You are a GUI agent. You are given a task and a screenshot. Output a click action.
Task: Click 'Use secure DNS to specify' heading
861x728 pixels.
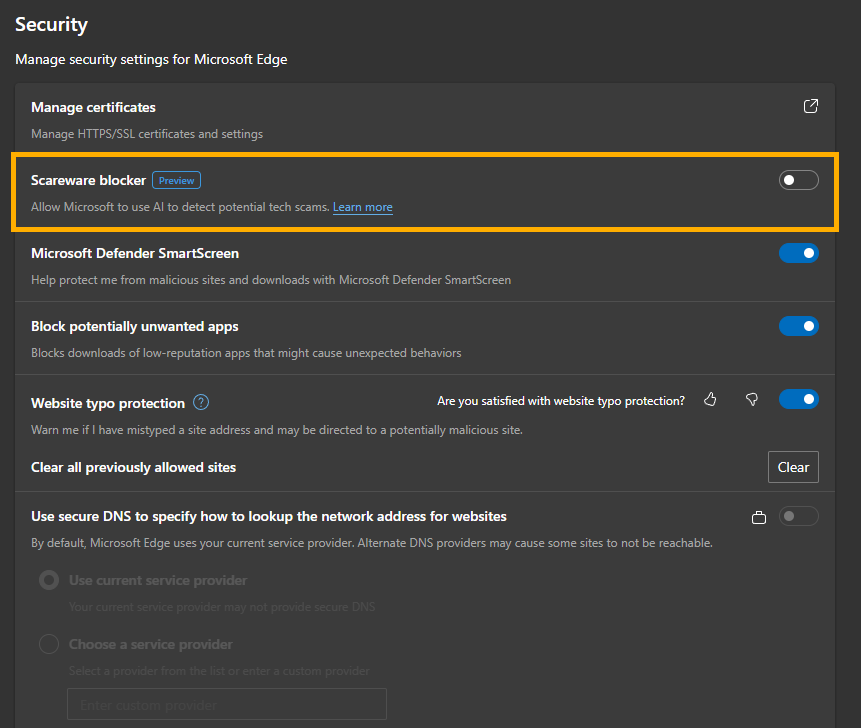tap(269, 517)
